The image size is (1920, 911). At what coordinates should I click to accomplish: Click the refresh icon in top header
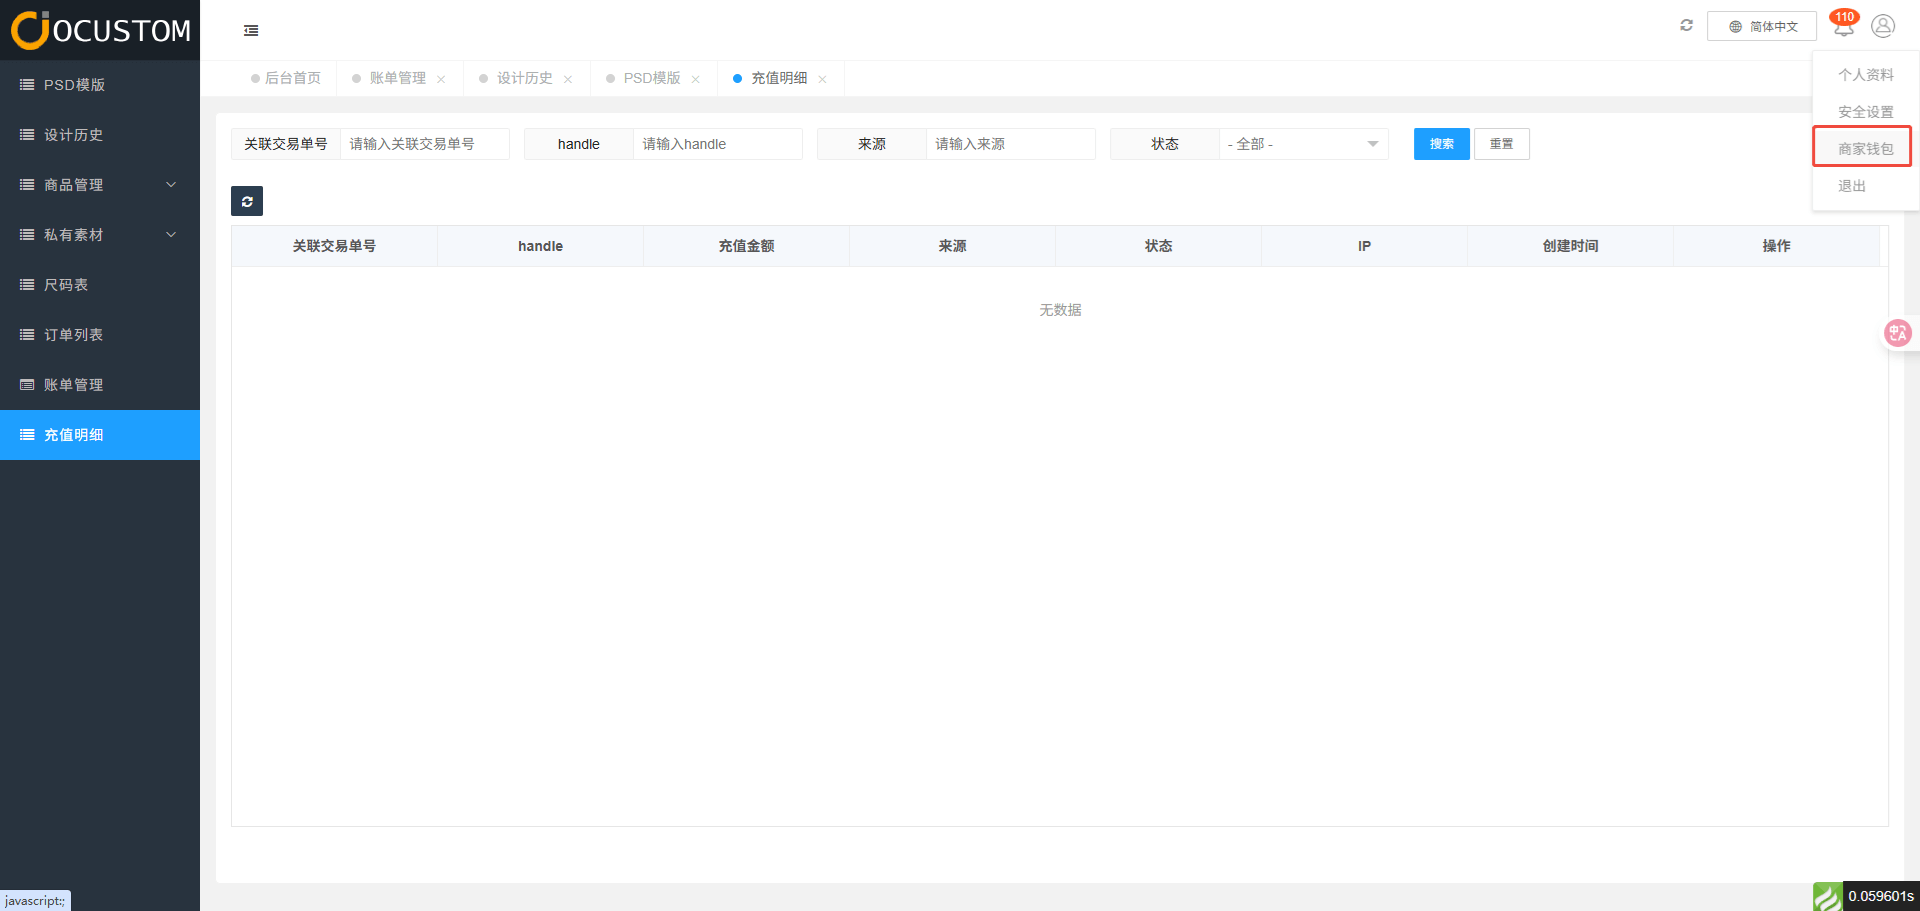(x=1686, y=26)
